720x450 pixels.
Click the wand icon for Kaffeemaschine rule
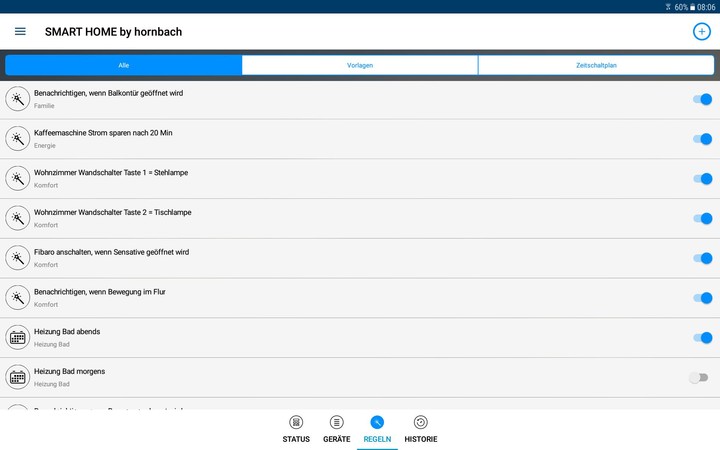[x=17, y=139]
